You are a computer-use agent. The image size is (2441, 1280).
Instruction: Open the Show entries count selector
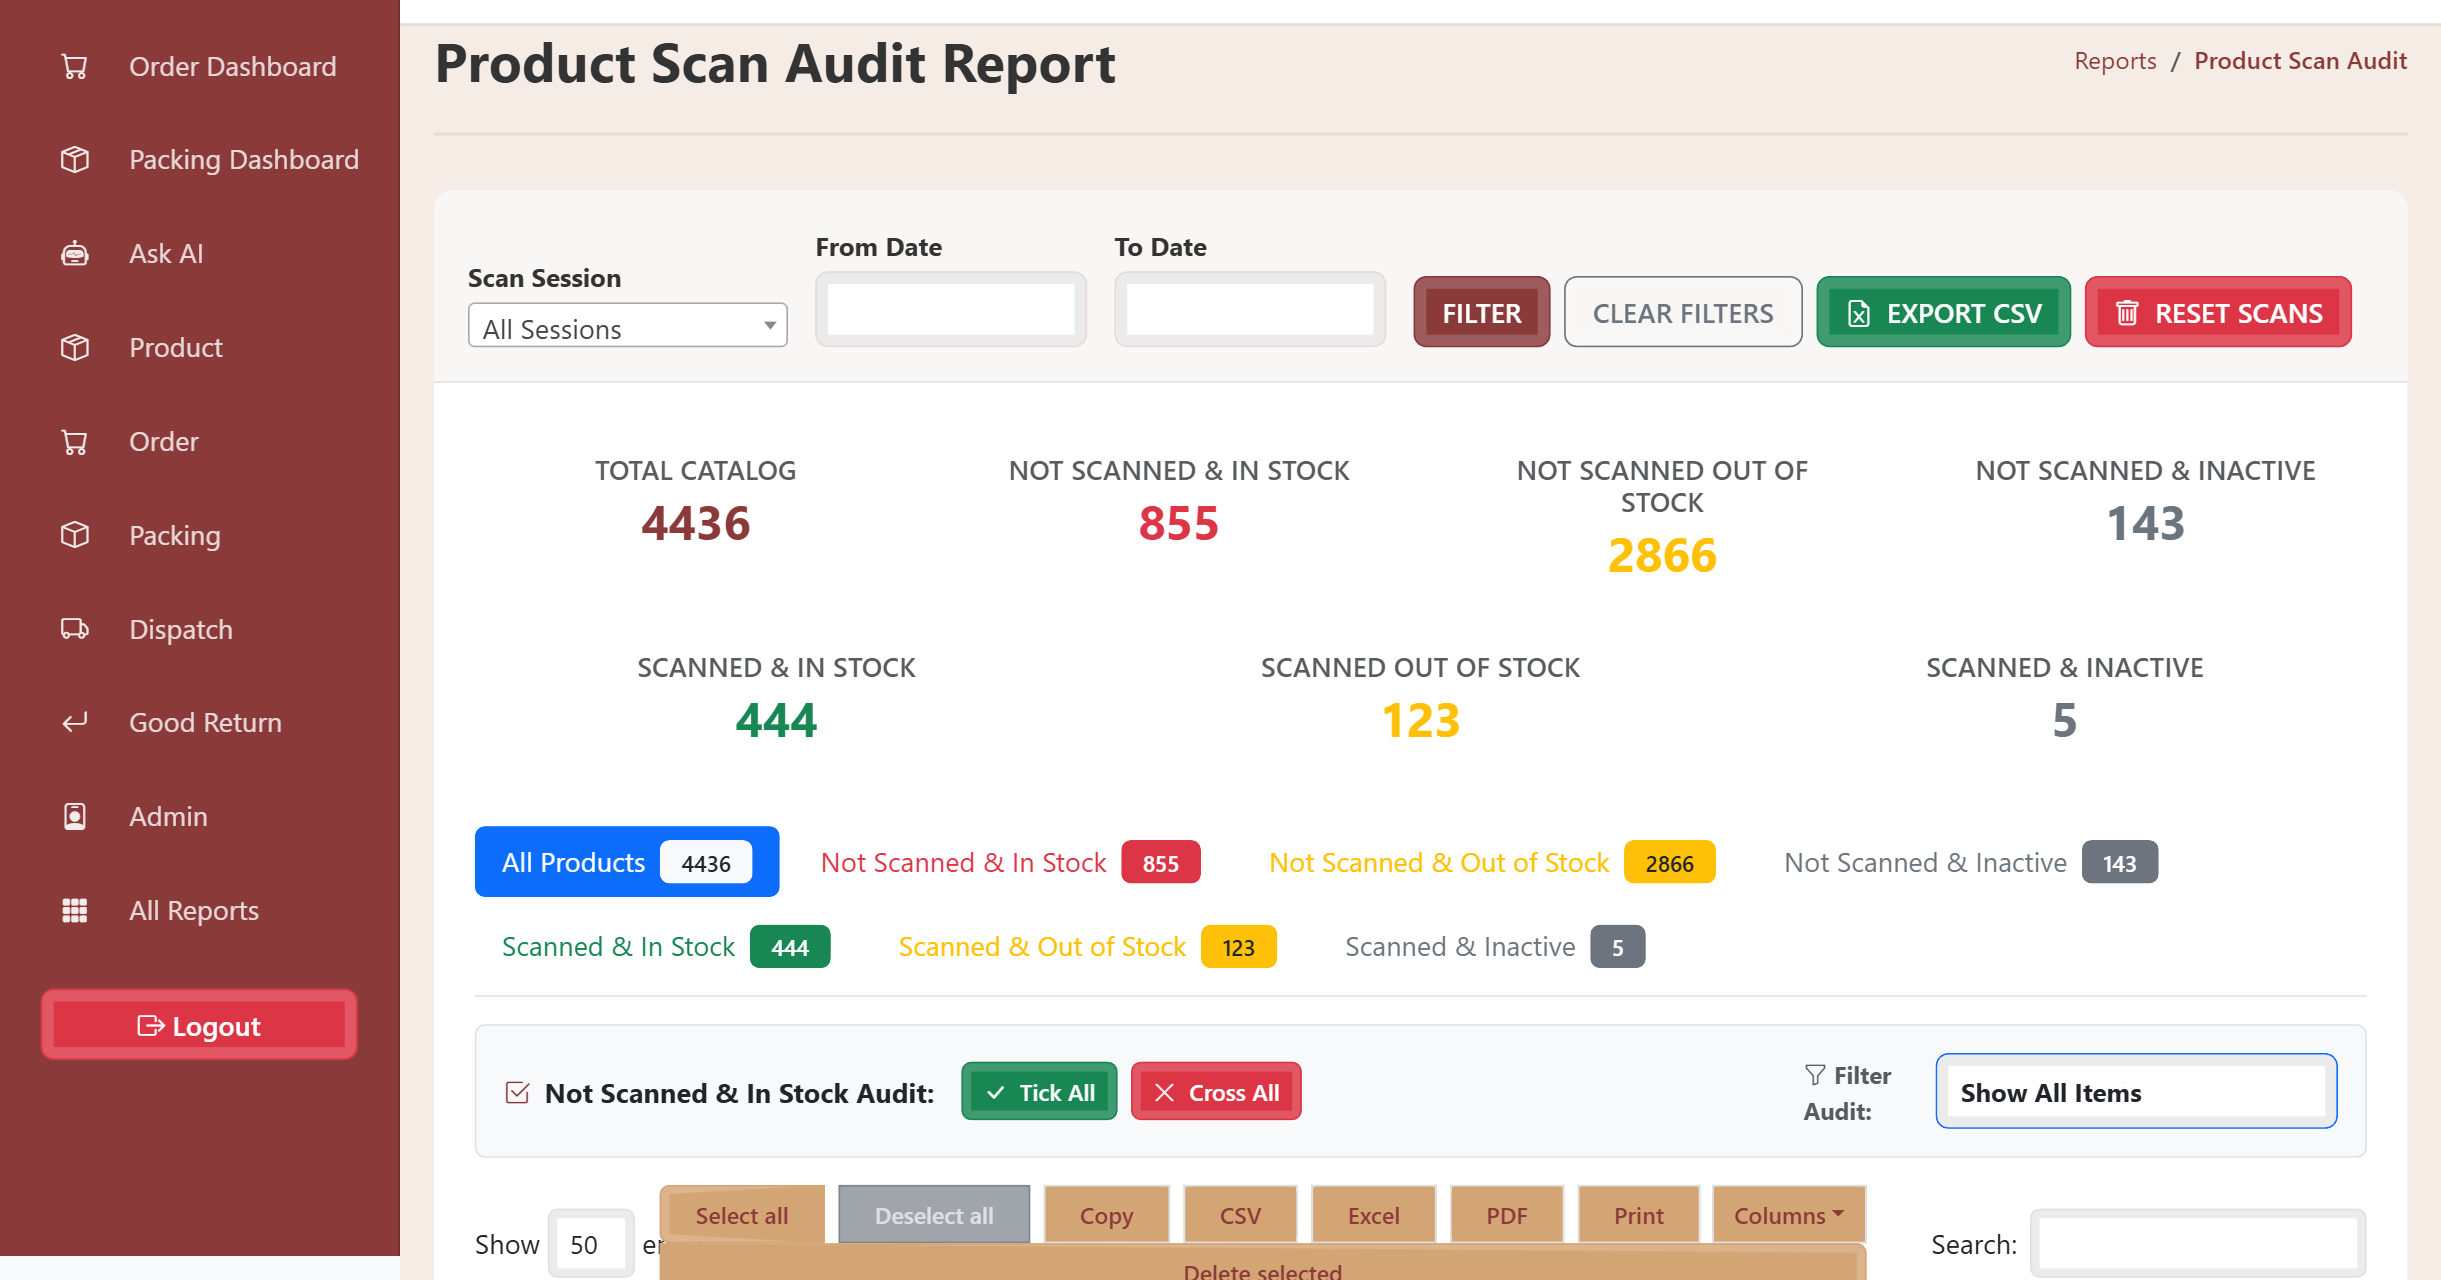(x=590, y=1244)
